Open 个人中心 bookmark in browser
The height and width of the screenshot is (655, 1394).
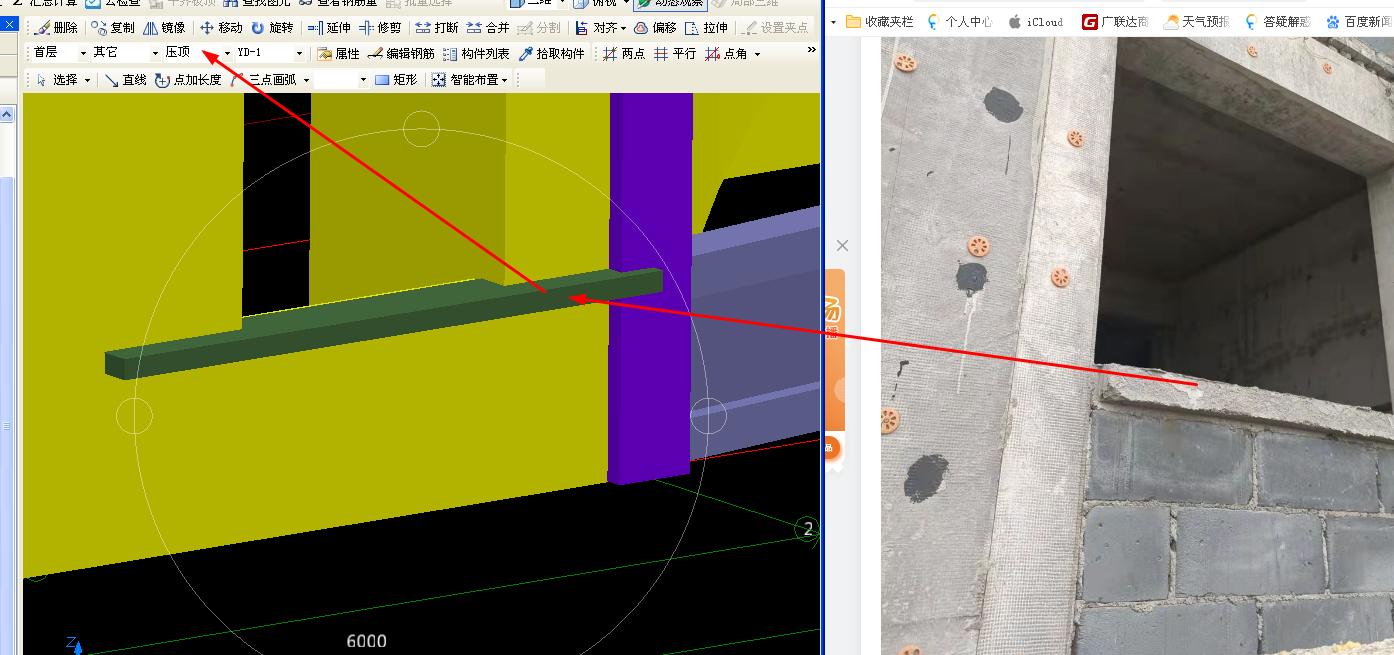pos(959,21)
